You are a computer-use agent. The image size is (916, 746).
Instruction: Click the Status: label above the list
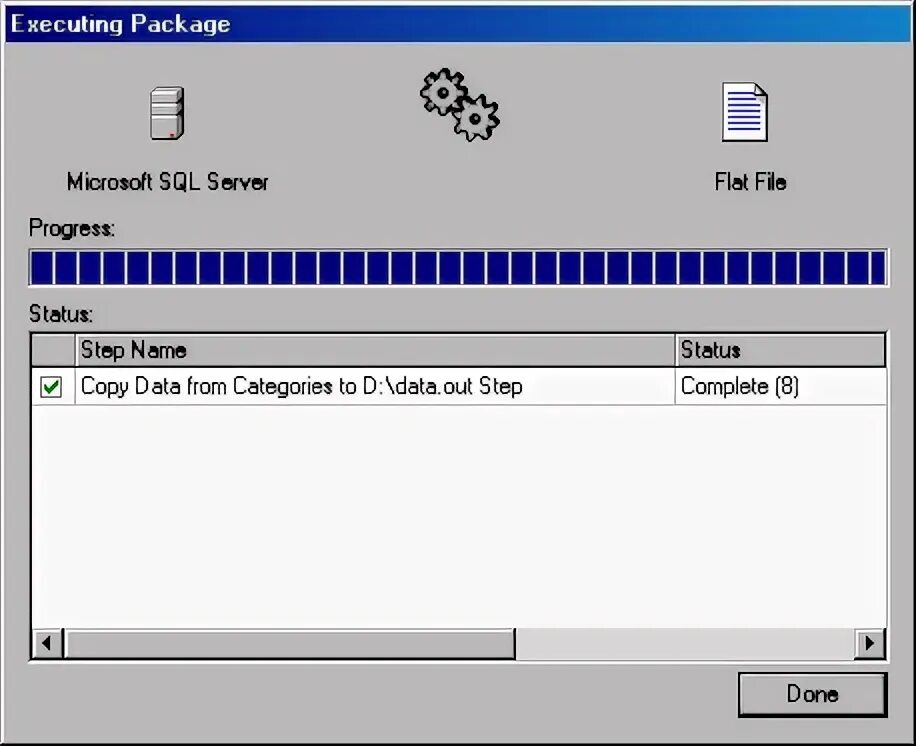(x=61, y=314)
